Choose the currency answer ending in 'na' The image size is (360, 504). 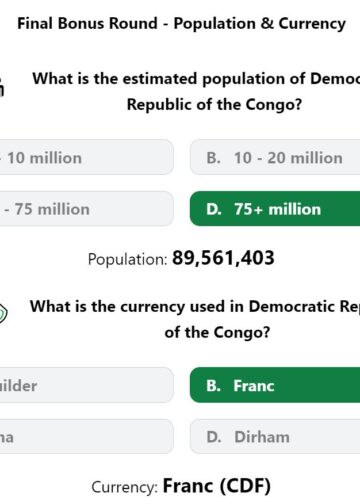(87, 437)
